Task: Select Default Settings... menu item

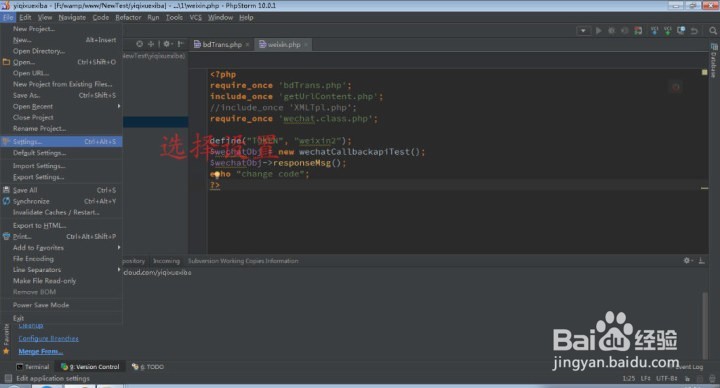Action: [x=62, y=153]
